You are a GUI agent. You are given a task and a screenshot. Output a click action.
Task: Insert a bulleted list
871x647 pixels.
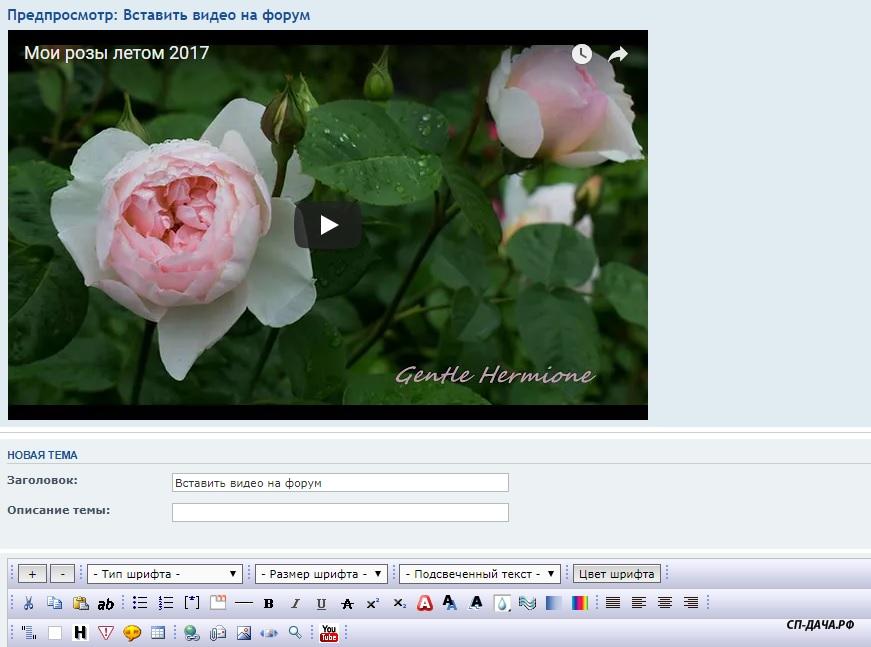[140, 603]
